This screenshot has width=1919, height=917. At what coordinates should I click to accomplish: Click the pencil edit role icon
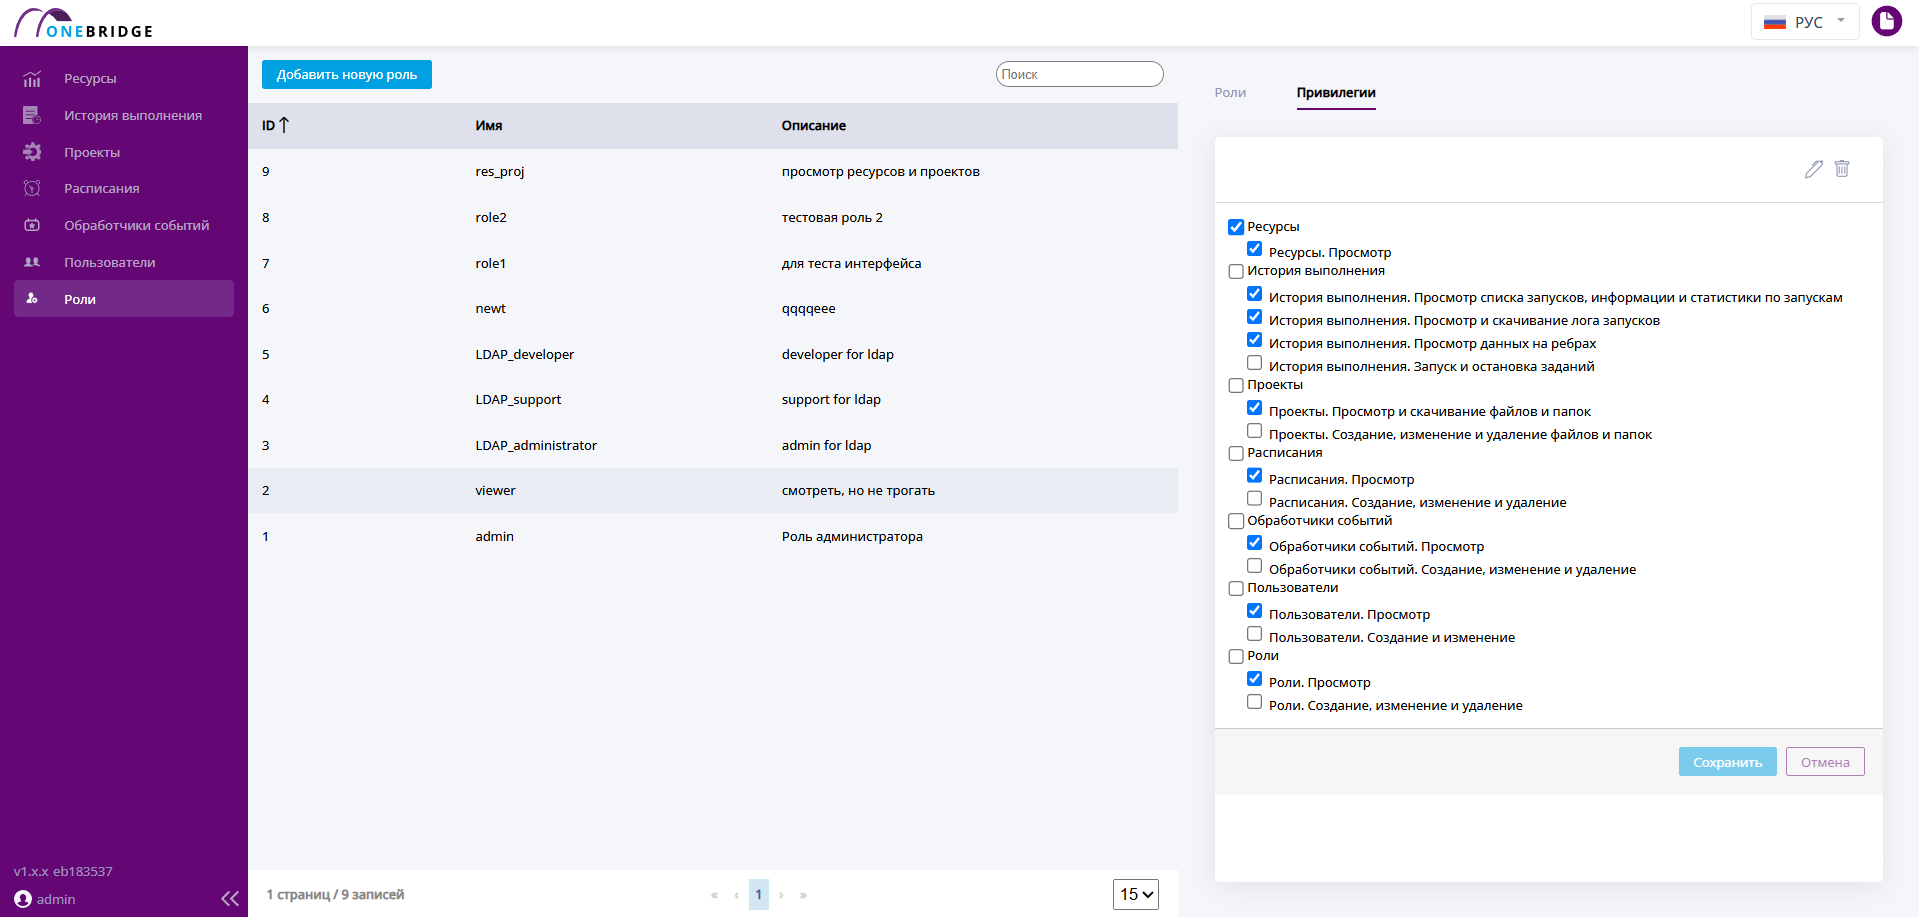tap(1814, 169)
